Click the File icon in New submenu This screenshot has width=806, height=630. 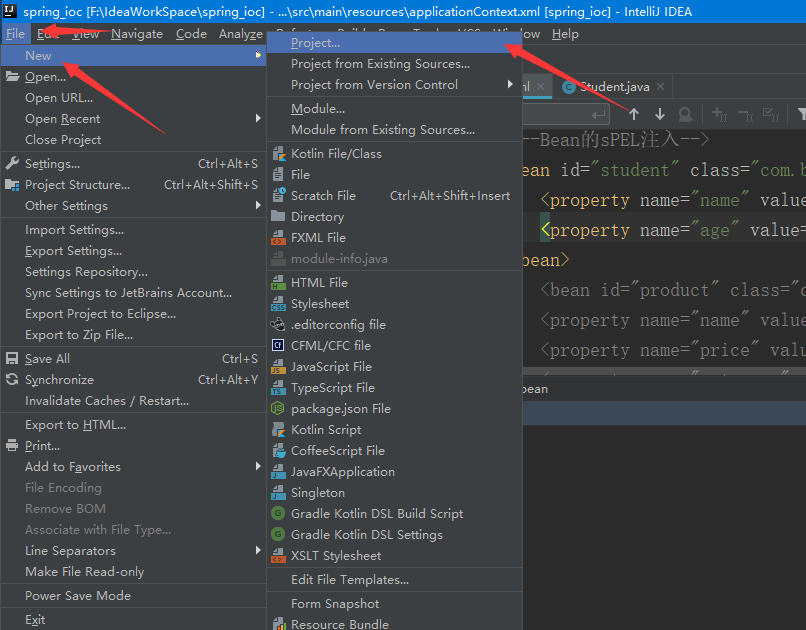(278, 175)
